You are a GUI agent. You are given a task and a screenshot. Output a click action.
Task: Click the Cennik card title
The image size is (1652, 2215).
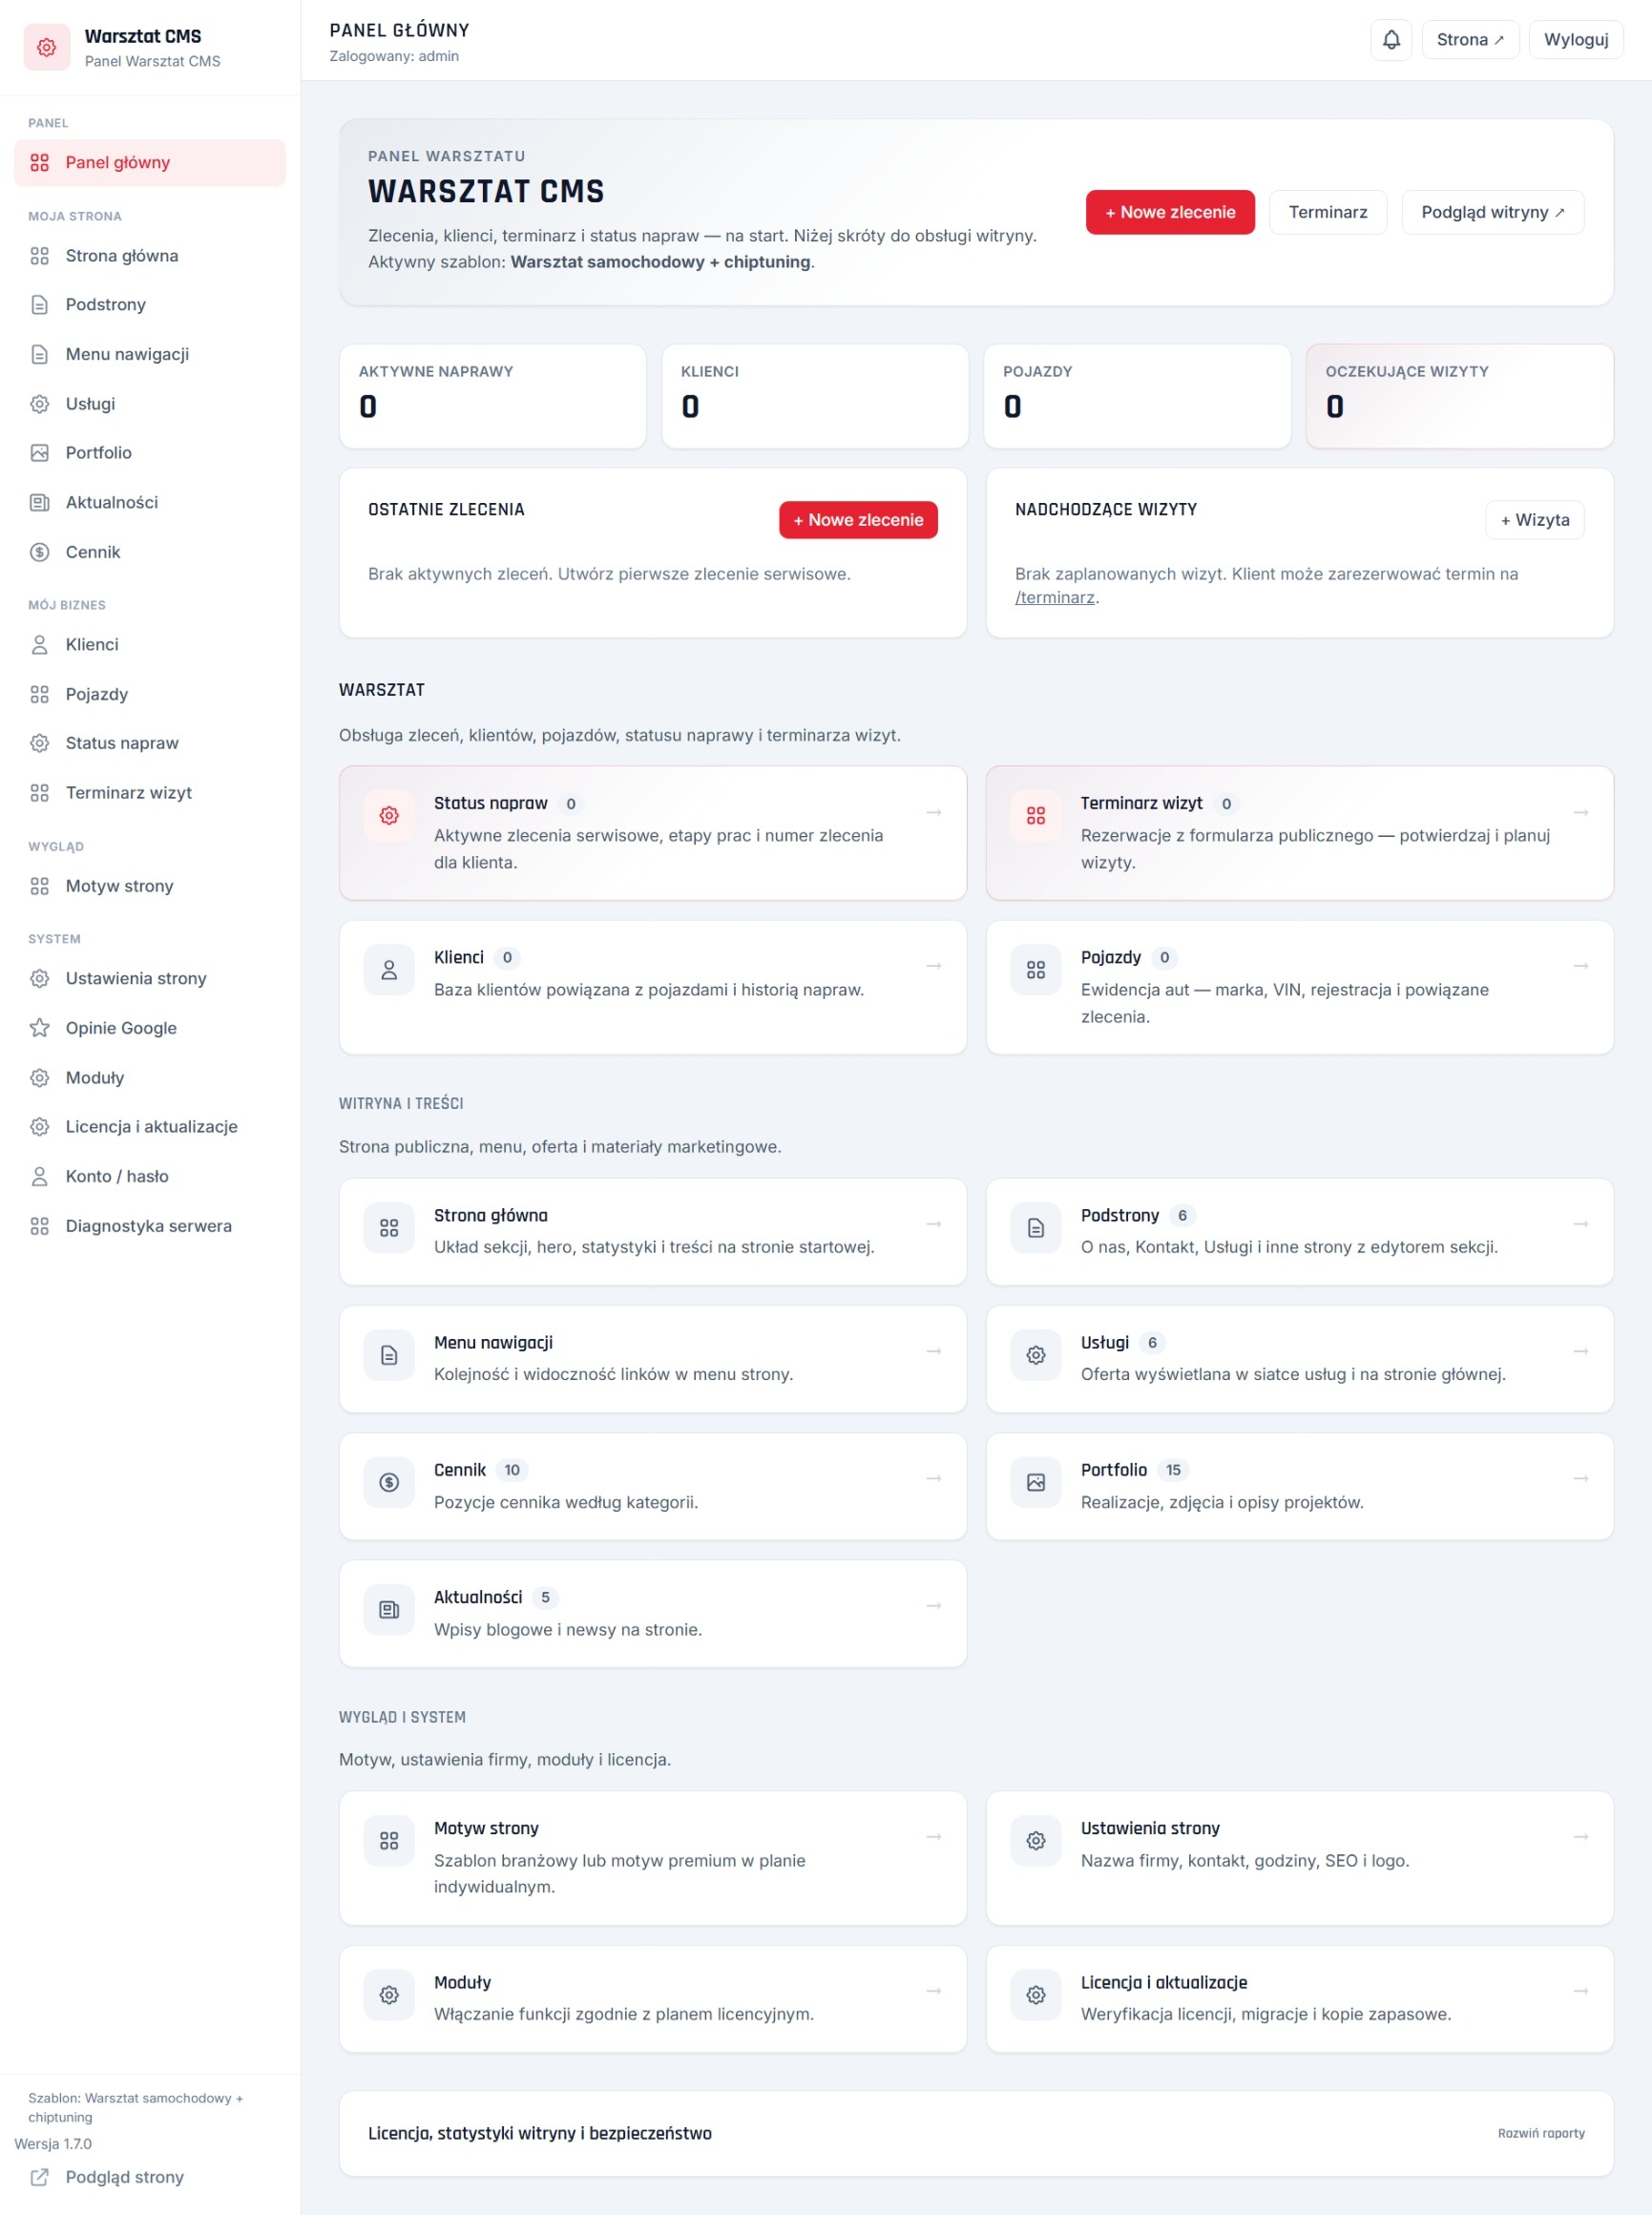(x=460, y=1470)
